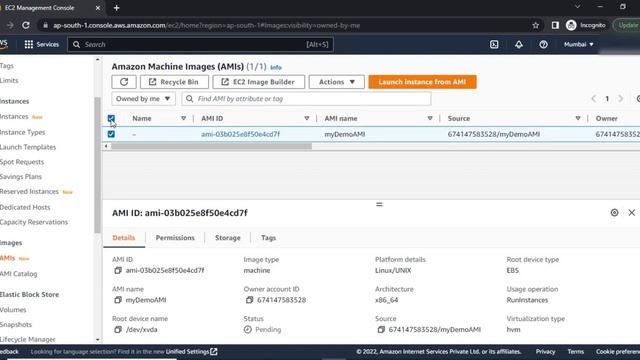Go to next results page
The image size is (640, 360).
[620, 99]
